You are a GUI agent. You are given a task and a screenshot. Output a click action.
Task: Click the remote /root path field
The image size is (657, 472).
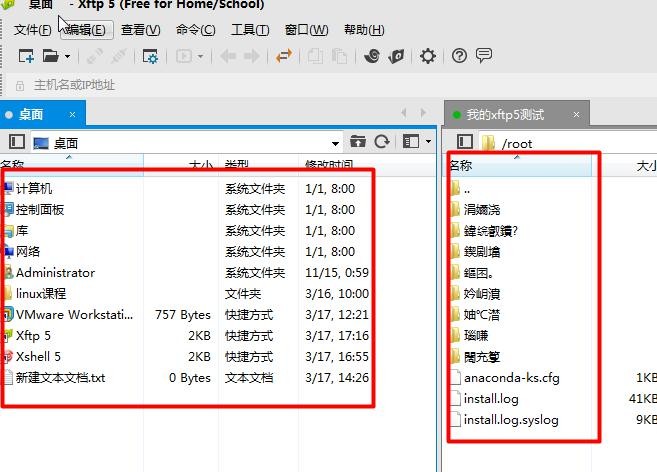[569, 143]
